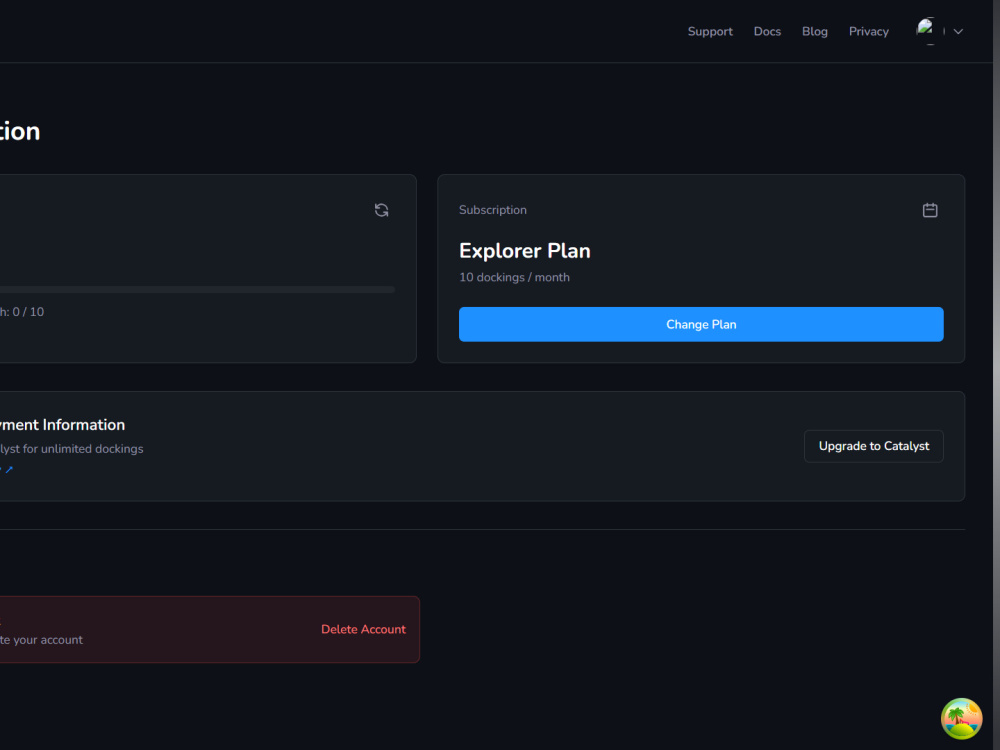
Task: Expand the account dropdown chevron
Action: click(x=958, y=31)
